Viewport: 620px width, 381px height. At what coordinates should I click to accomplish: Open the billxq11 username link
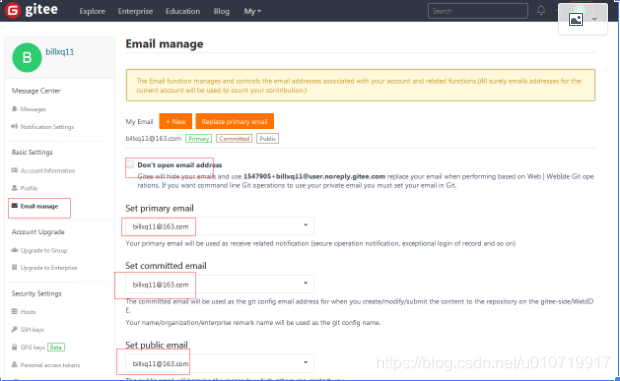60,52
